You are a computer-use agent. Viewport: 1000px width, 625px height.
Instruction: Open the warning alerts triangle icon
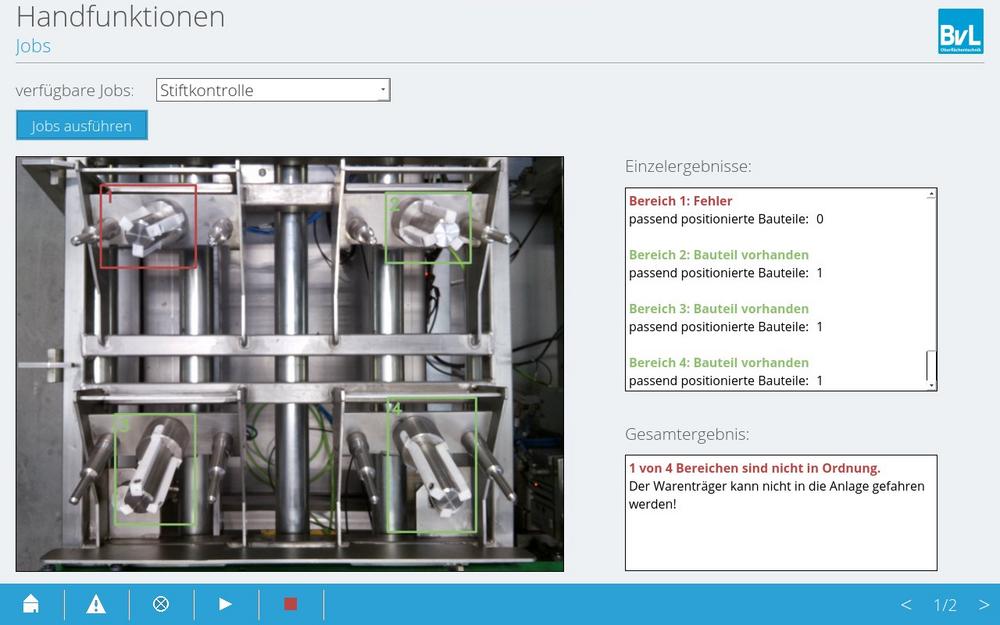pos(96,603)
